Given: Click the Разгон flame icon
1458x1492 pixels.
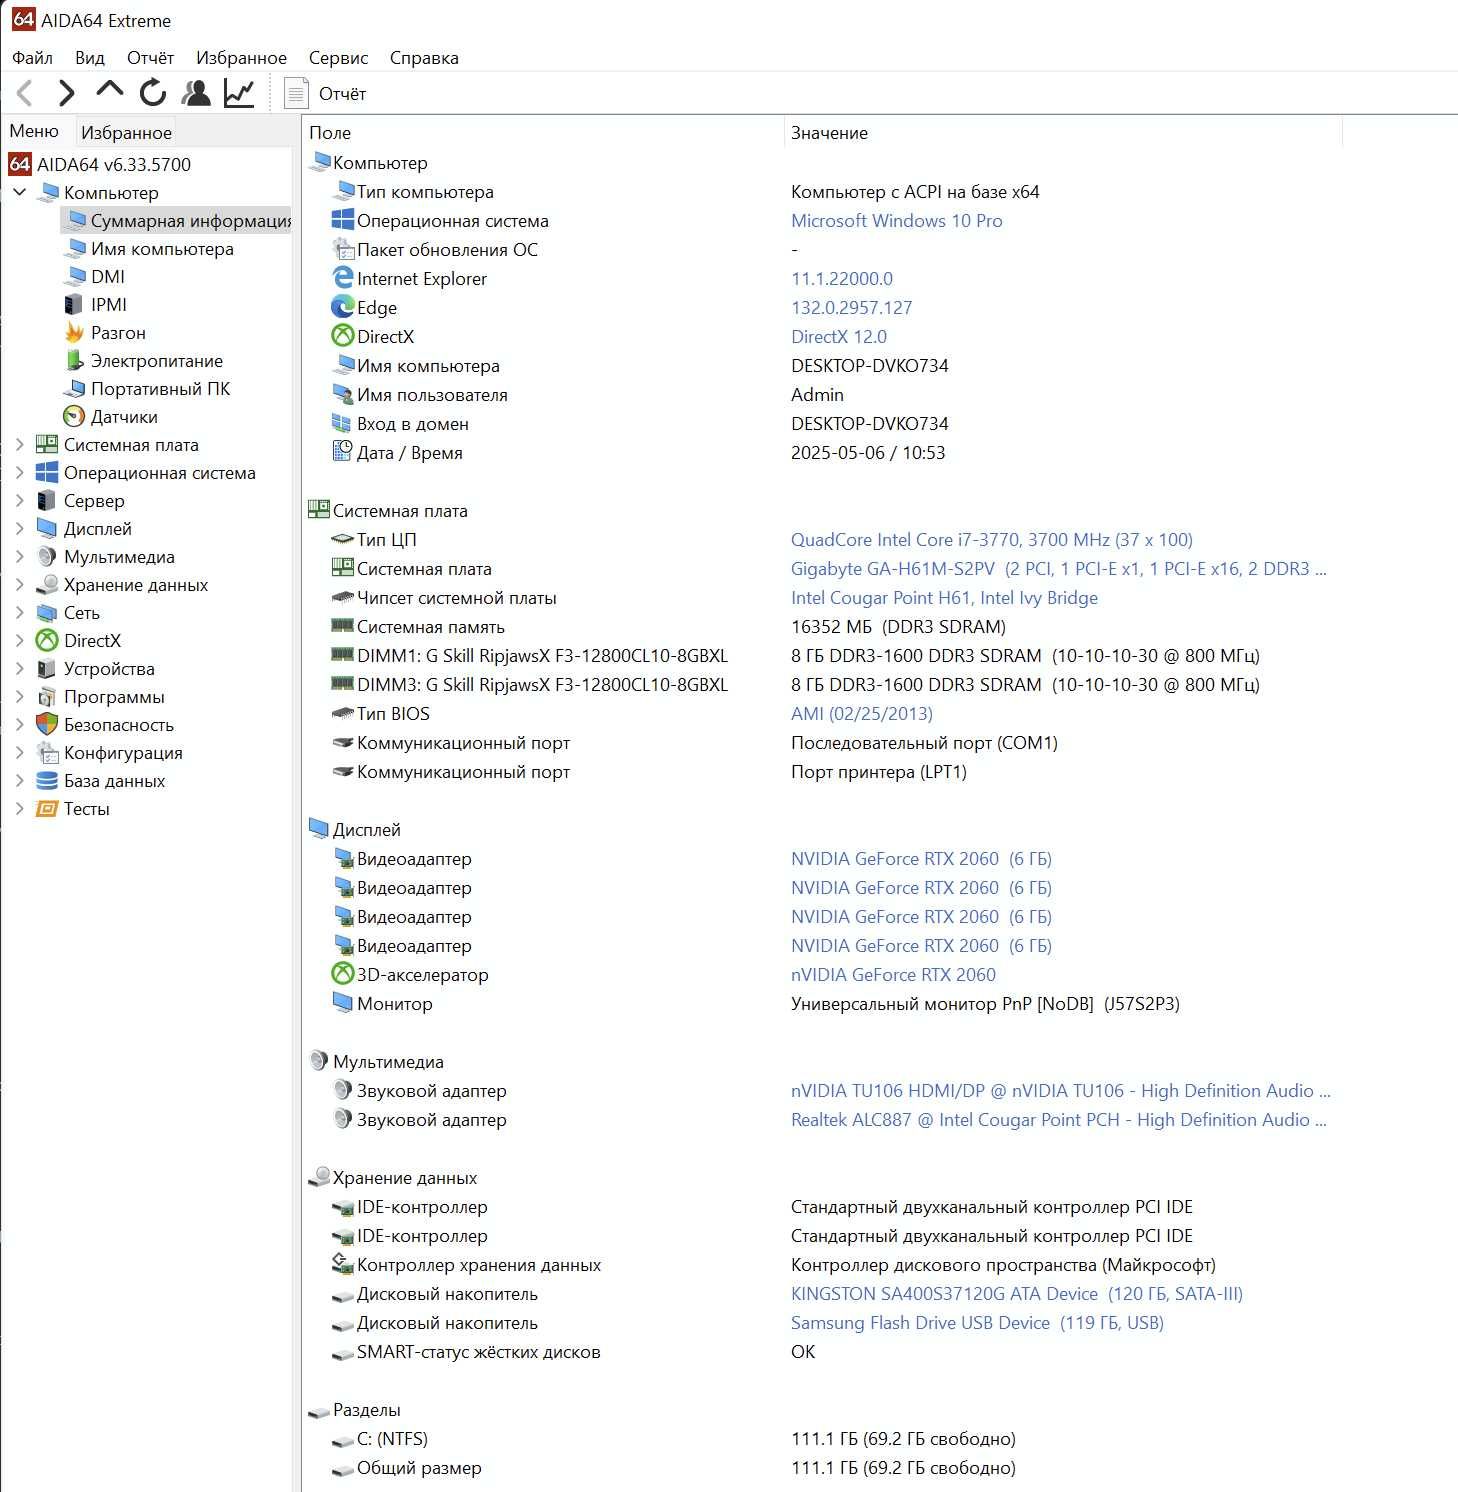Looking at the screenshot, I should click(74, 332).
